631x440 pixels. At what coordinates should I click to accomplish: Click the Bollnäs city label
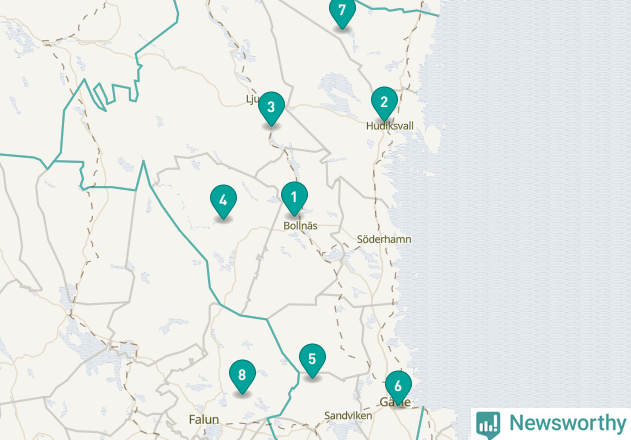coord(300,226)
